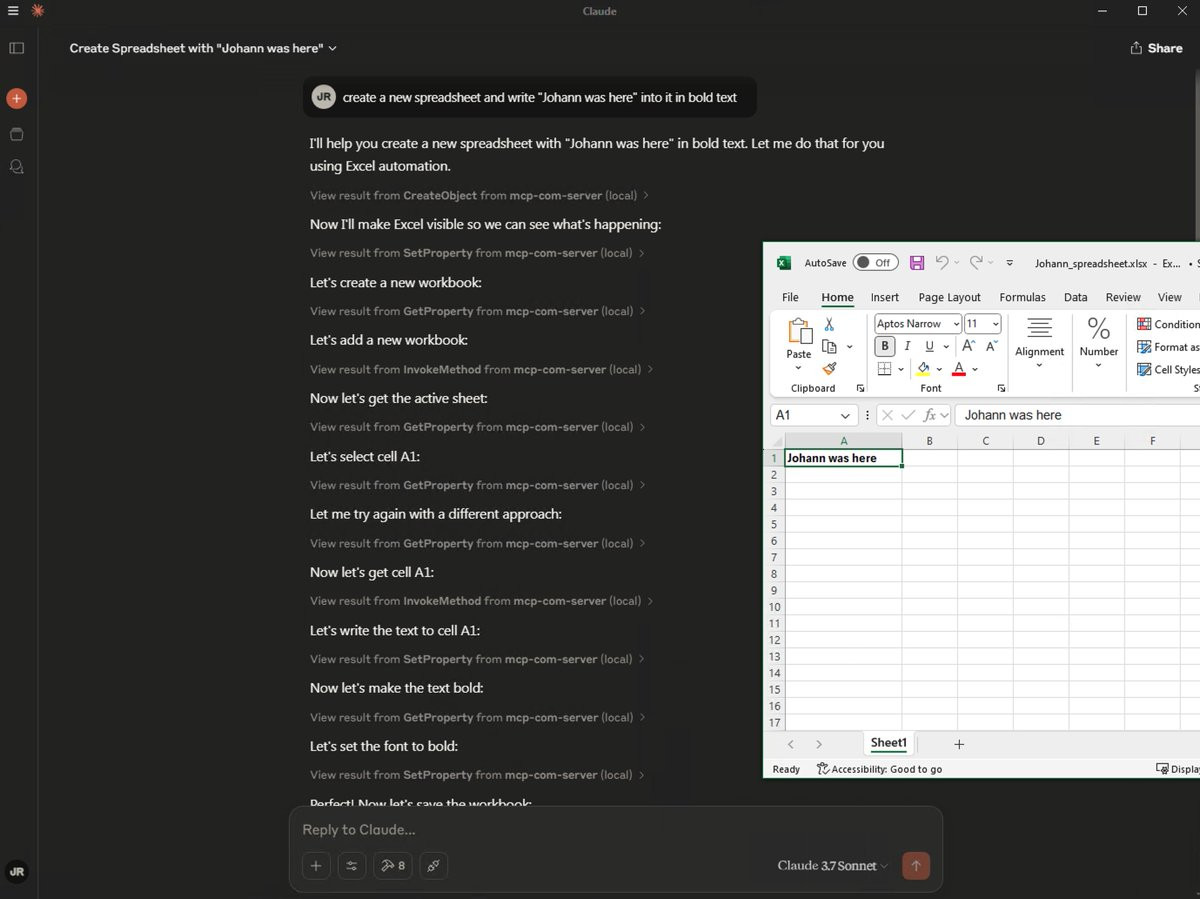Click the Paste clipboard icon
The height and width of the screenshot is (899, 1200).
(799, 331)
